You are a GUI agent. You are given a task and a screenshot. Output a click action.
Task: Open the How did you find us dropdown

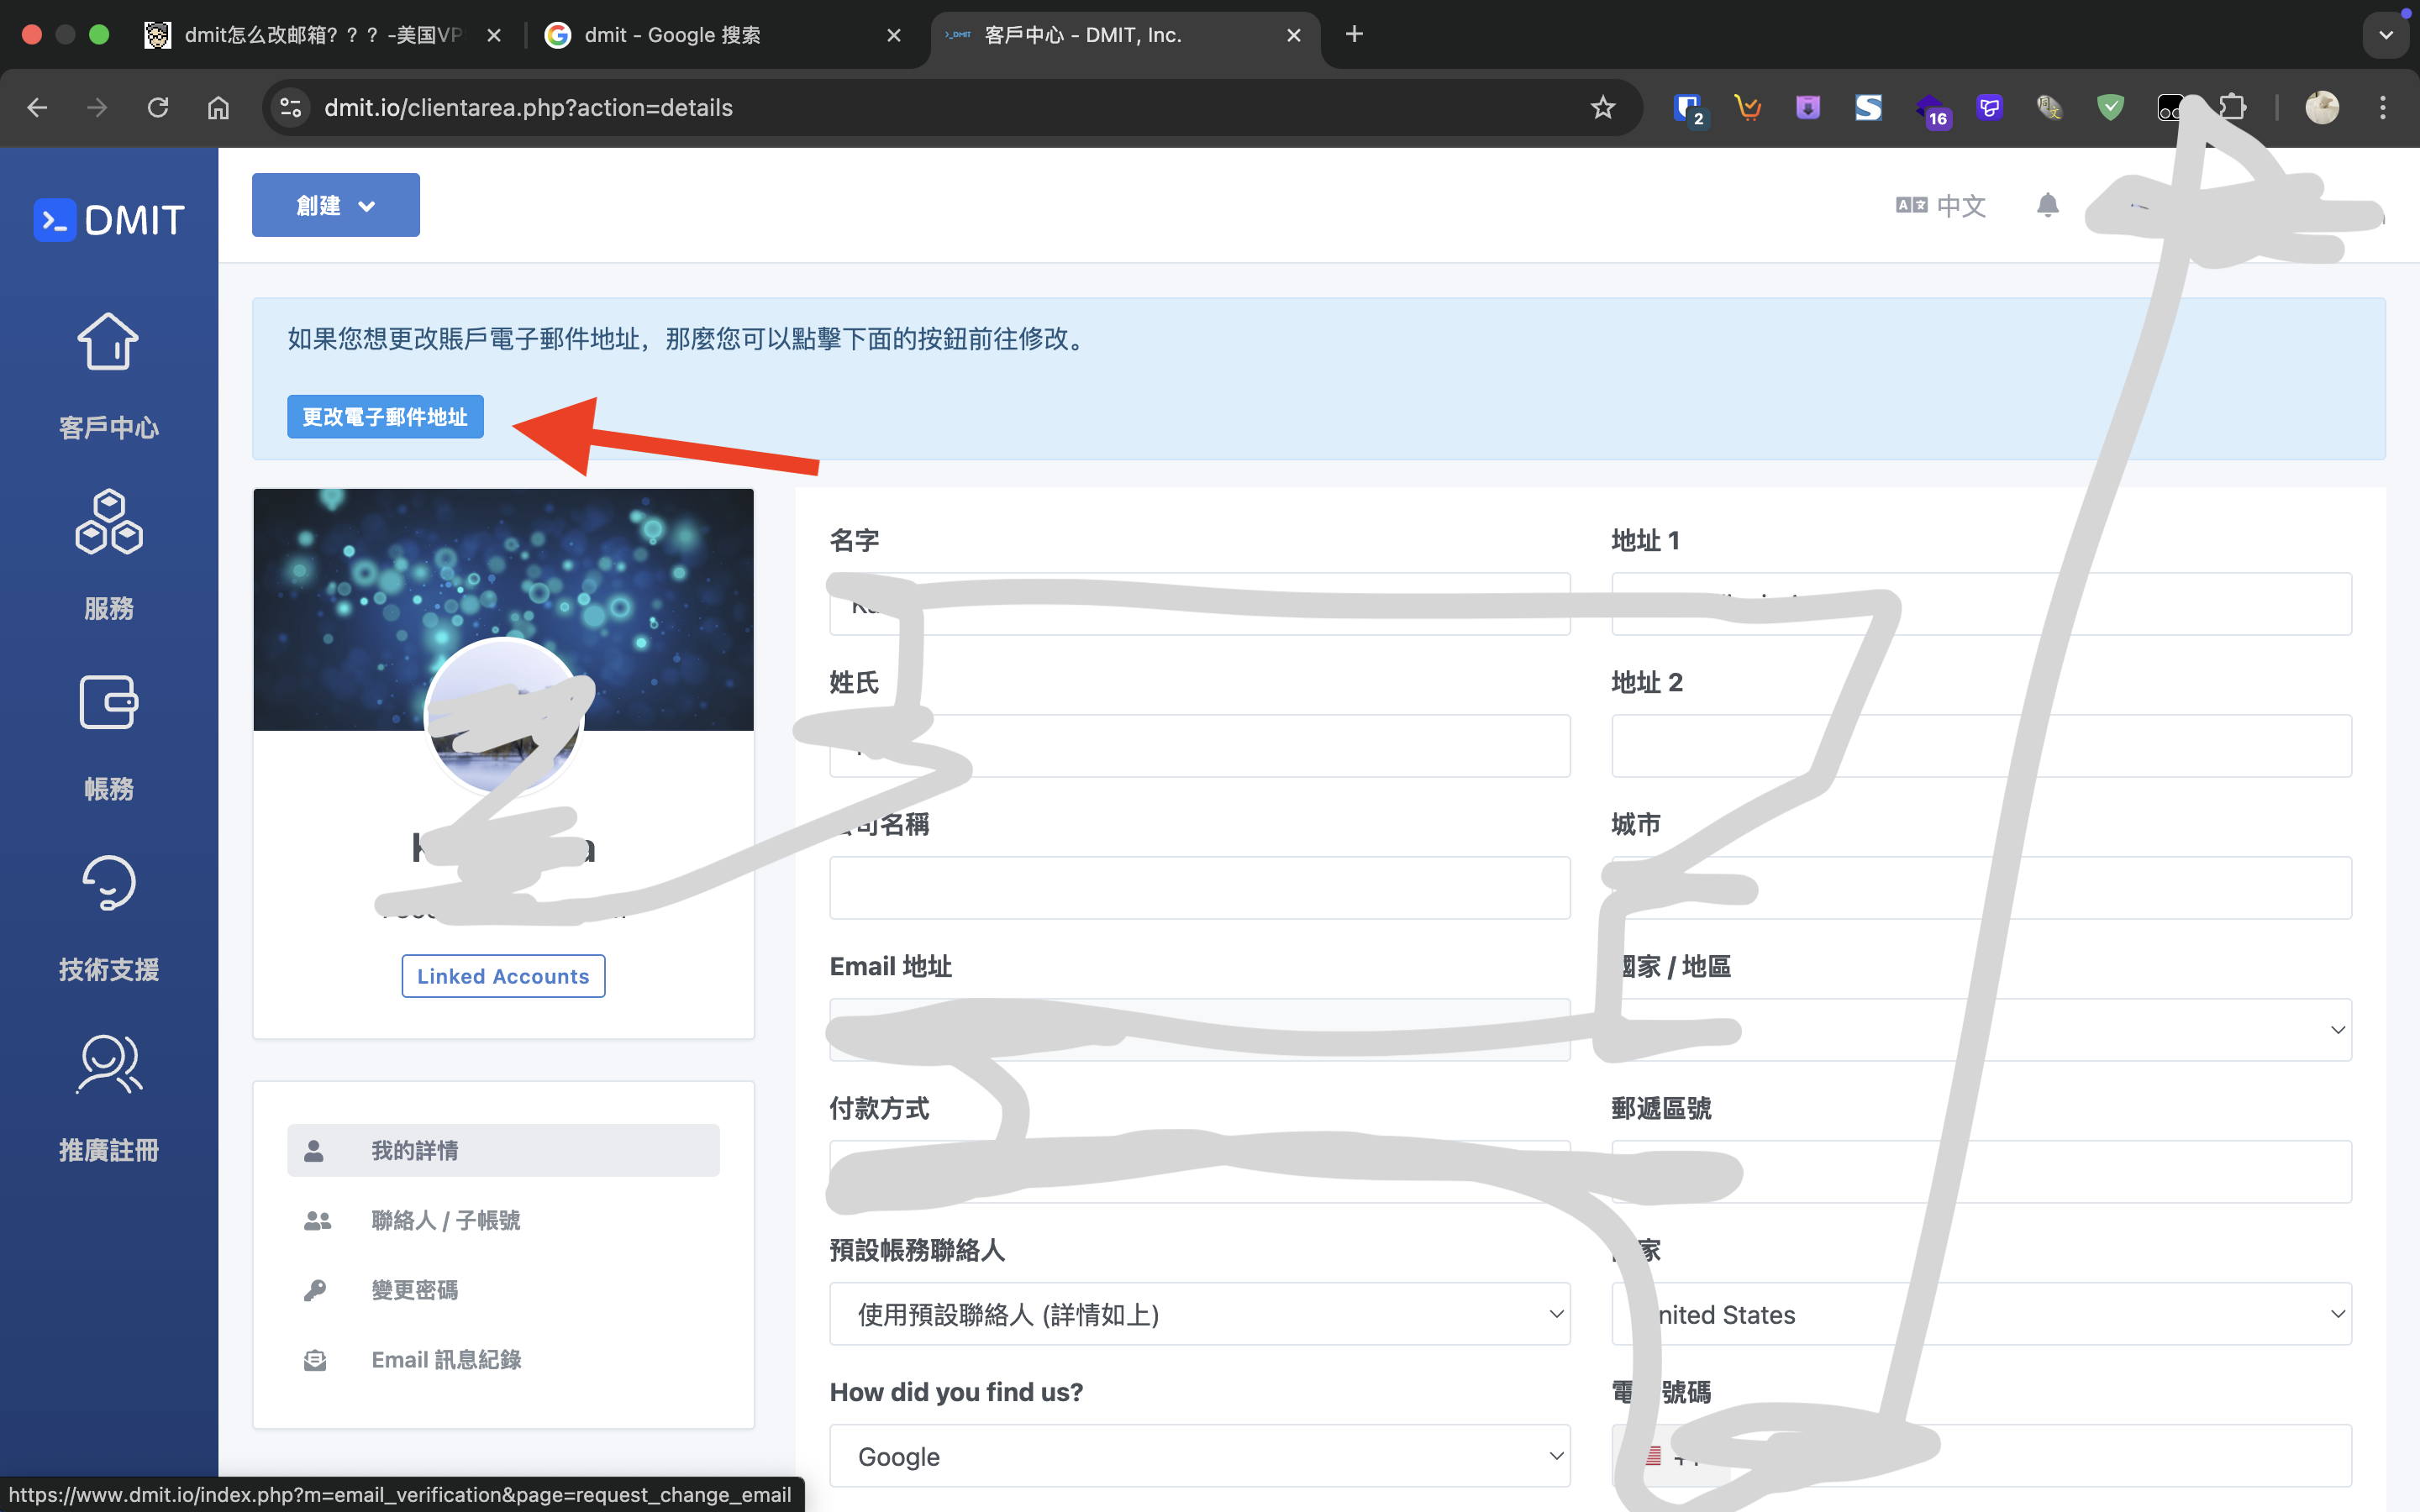1199,1456
